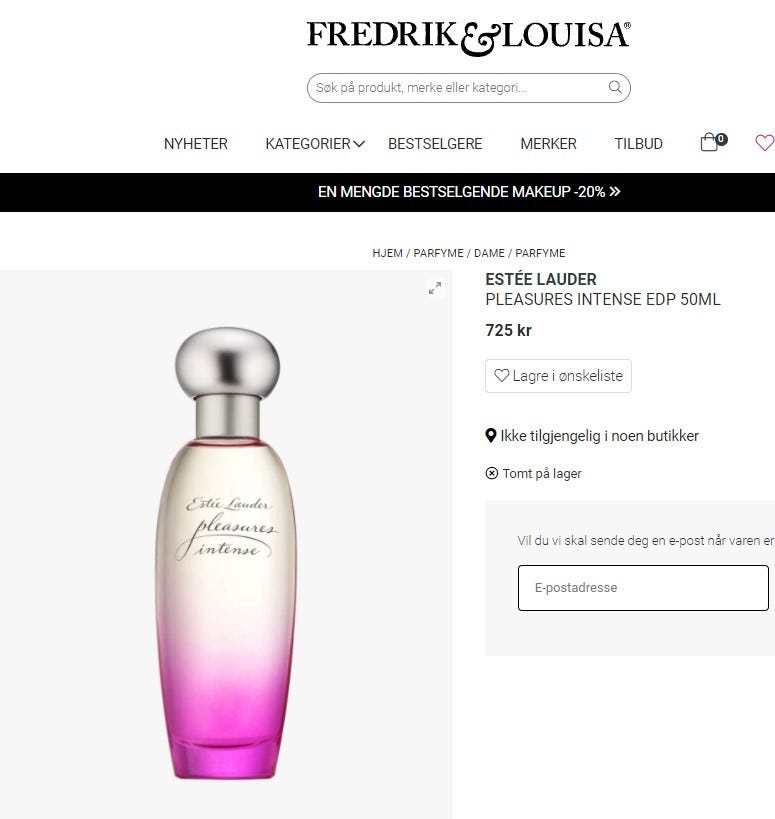
Task: Expand the Kategorier dropdown chevron
Action: pyautogui.click(x=359, y=144)
